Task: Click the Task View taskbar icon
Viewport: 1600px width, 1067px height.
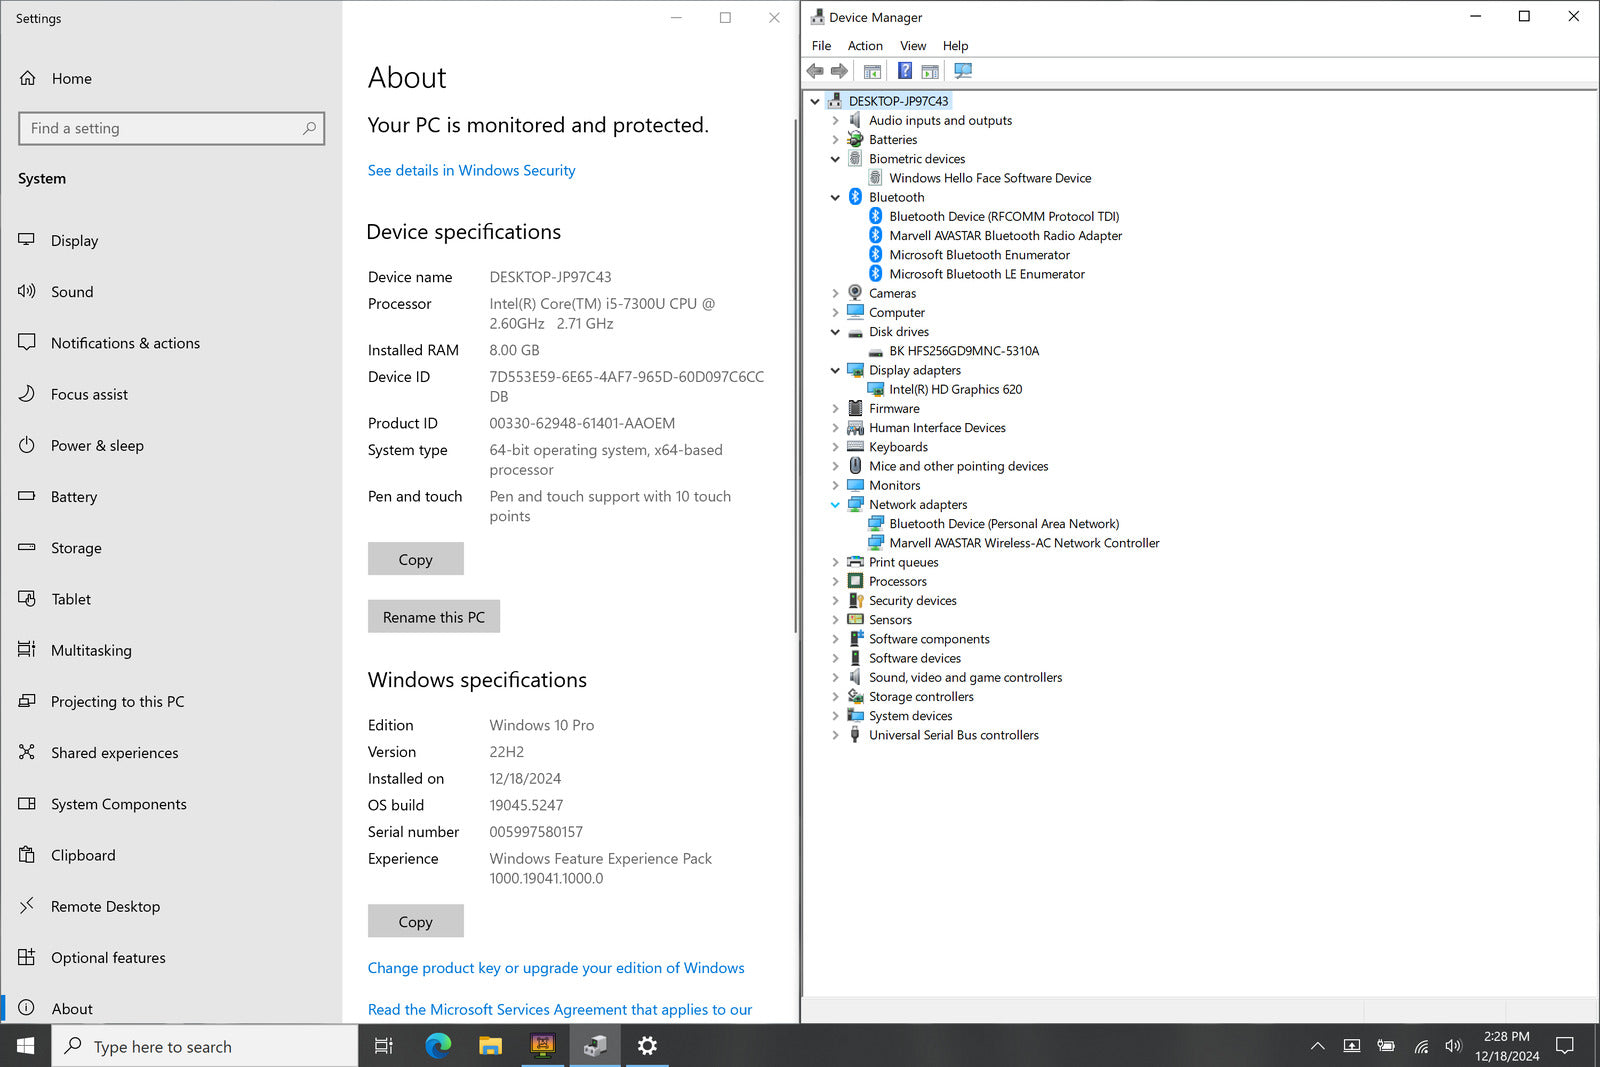Action: click(x=384, y=1046)
